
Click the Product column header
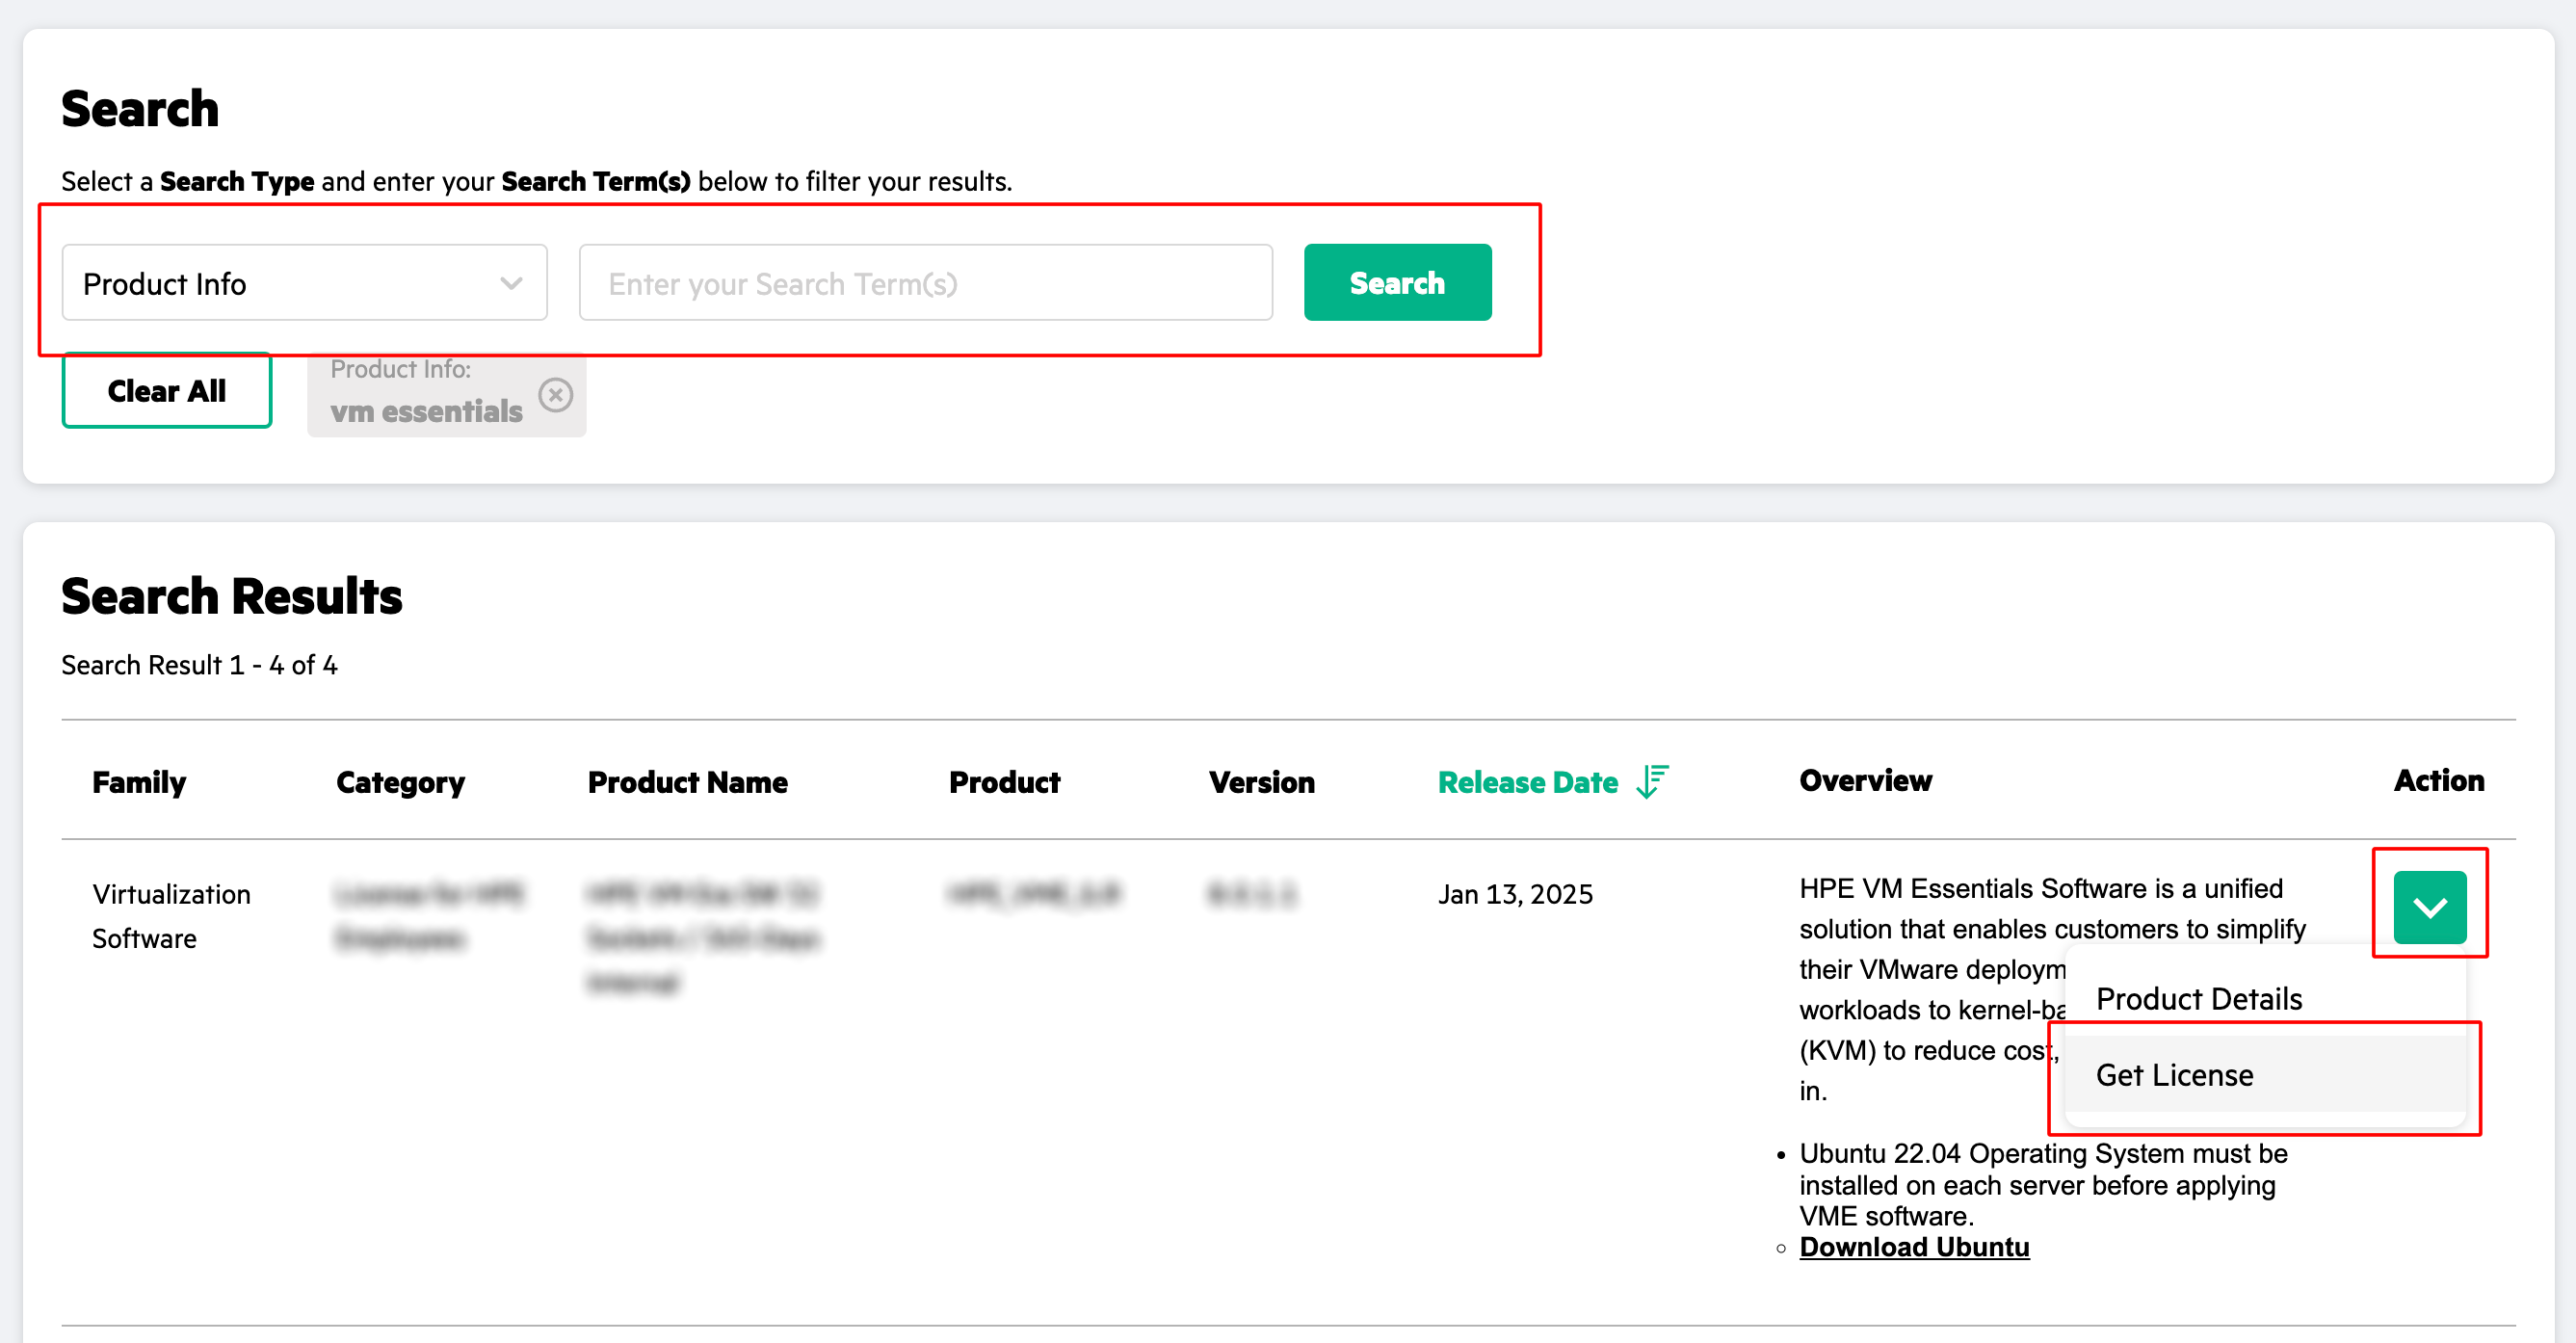(x=1004, y=782)
